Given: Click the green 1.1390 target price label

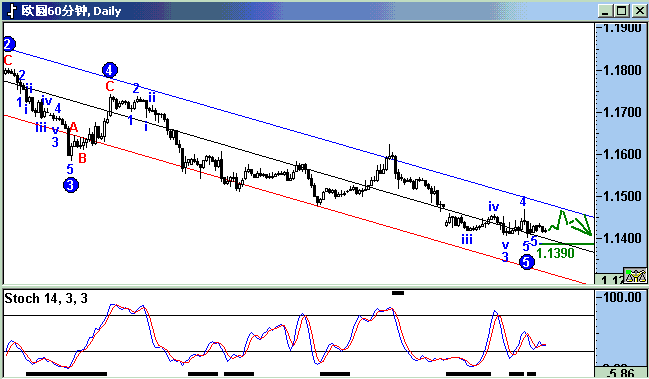Looking at the screenshot, I should pos(555,253).
